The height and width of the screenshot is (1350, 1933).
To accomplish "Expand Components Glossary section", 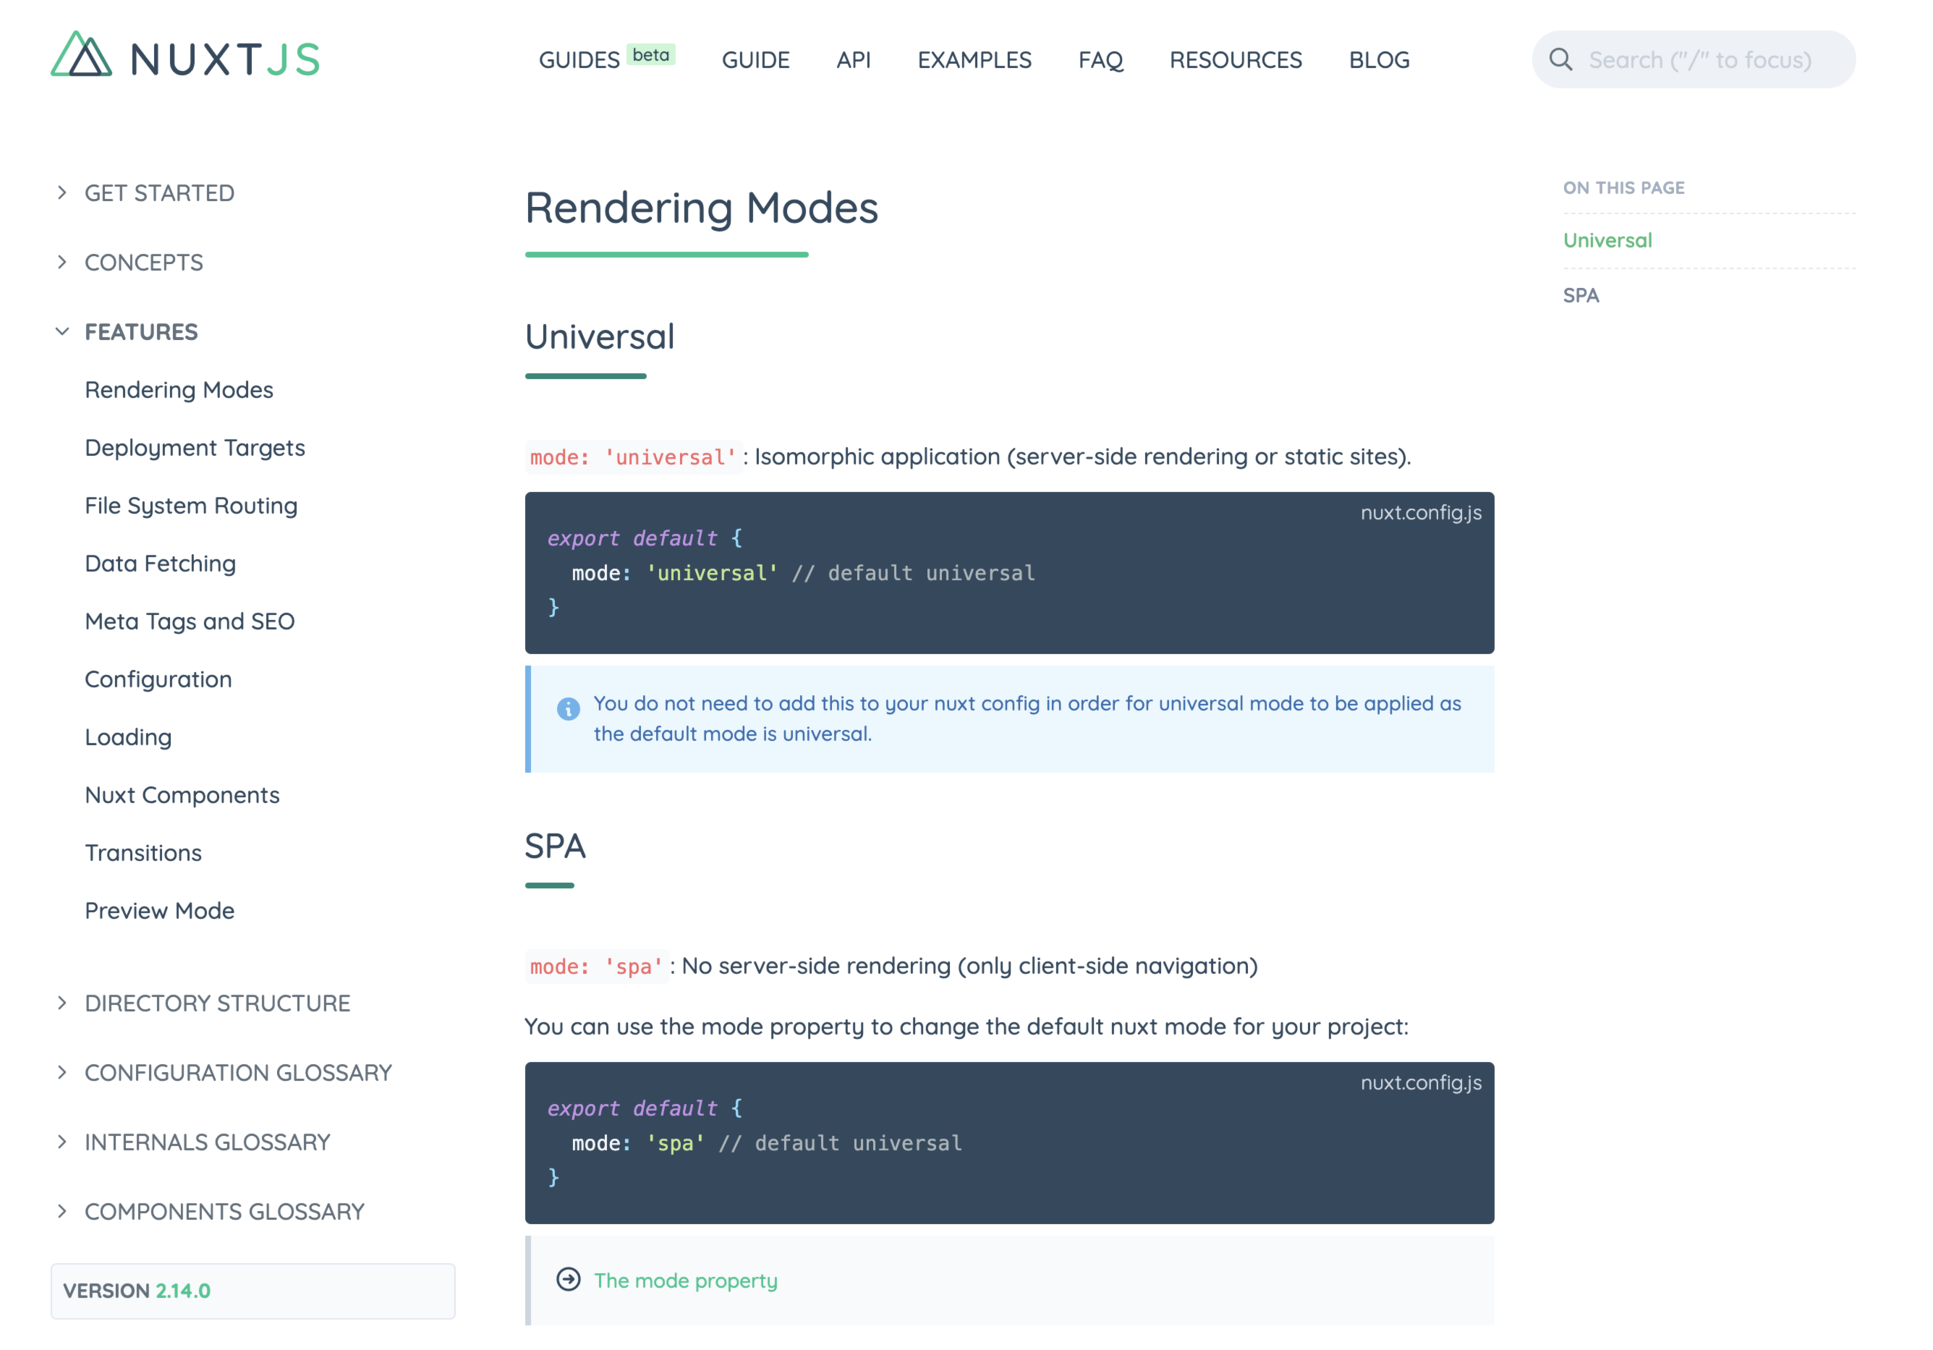I will click(x=62, y=1211).
